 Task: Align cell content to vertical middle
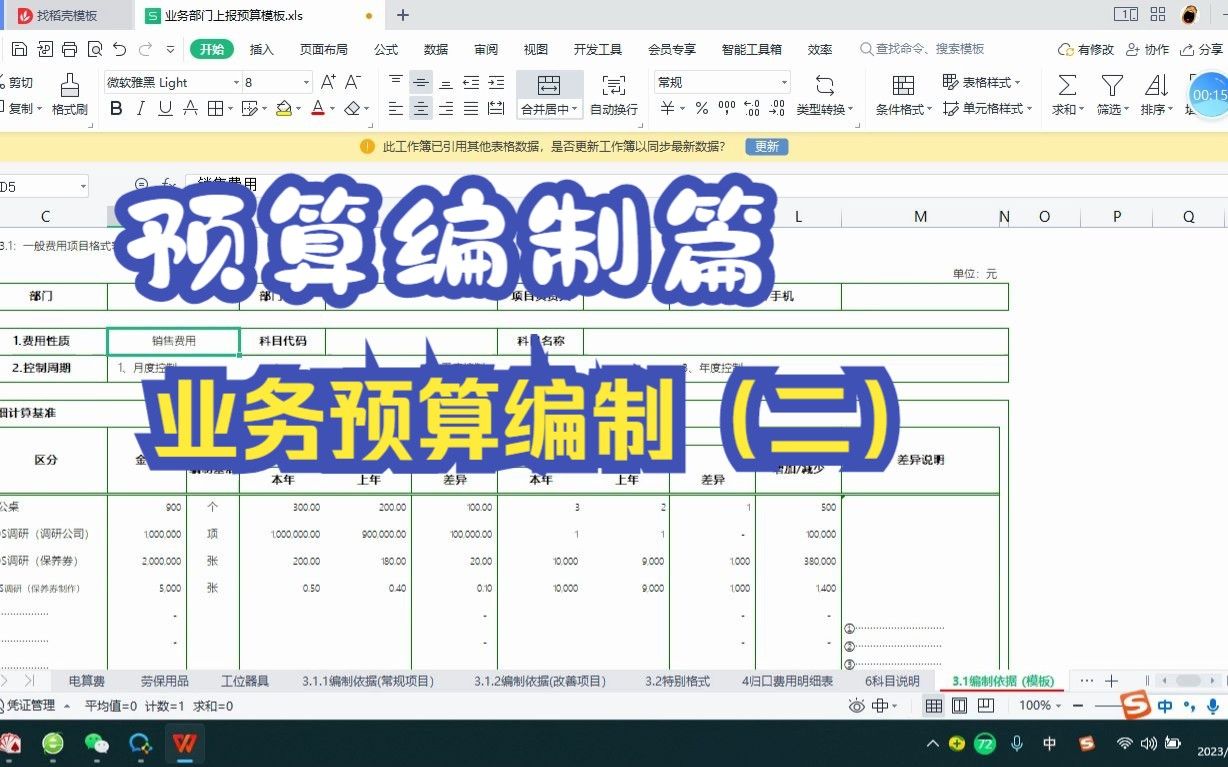coord(421,82)
